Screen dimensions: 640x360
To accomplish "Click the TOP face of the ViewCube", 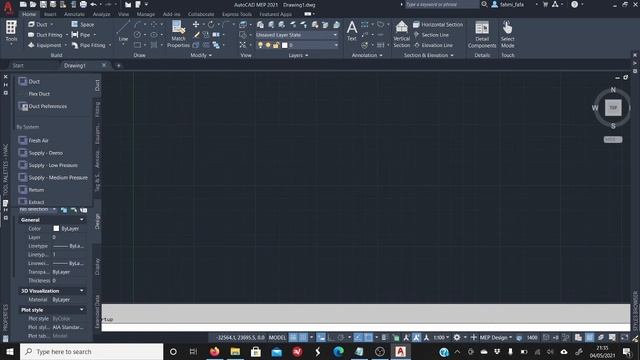I will (613, 108).
